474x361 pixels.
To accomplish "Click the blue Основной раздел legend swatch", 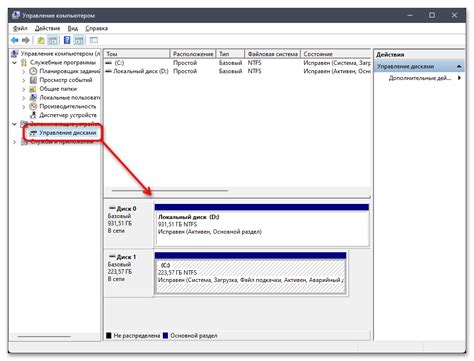I will pyautogui.click(x=165, y=335).
